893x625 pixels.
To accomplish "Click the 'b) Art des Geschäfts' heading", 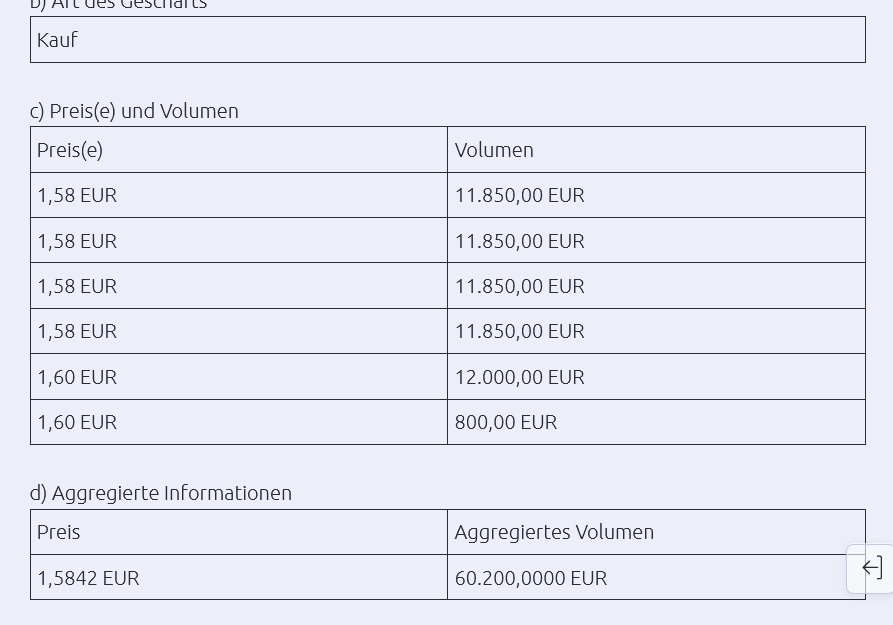I will click(x=118, y=4).
